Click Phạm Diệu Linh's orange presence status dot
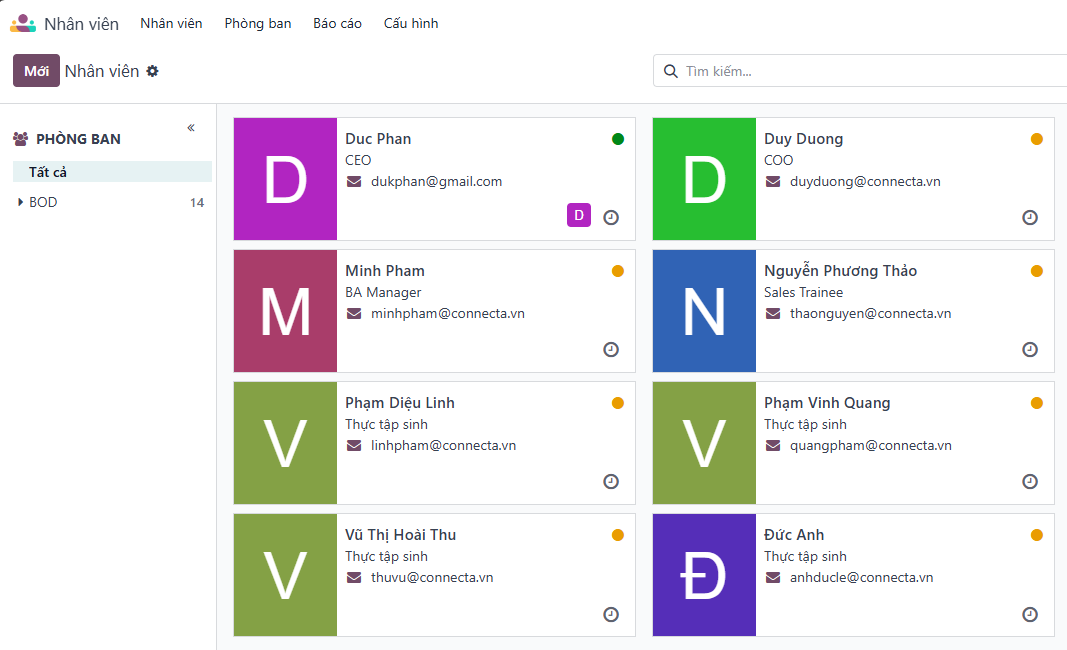Image resolution: width=1067 pixels, height=650 pixels. (618, 403)
